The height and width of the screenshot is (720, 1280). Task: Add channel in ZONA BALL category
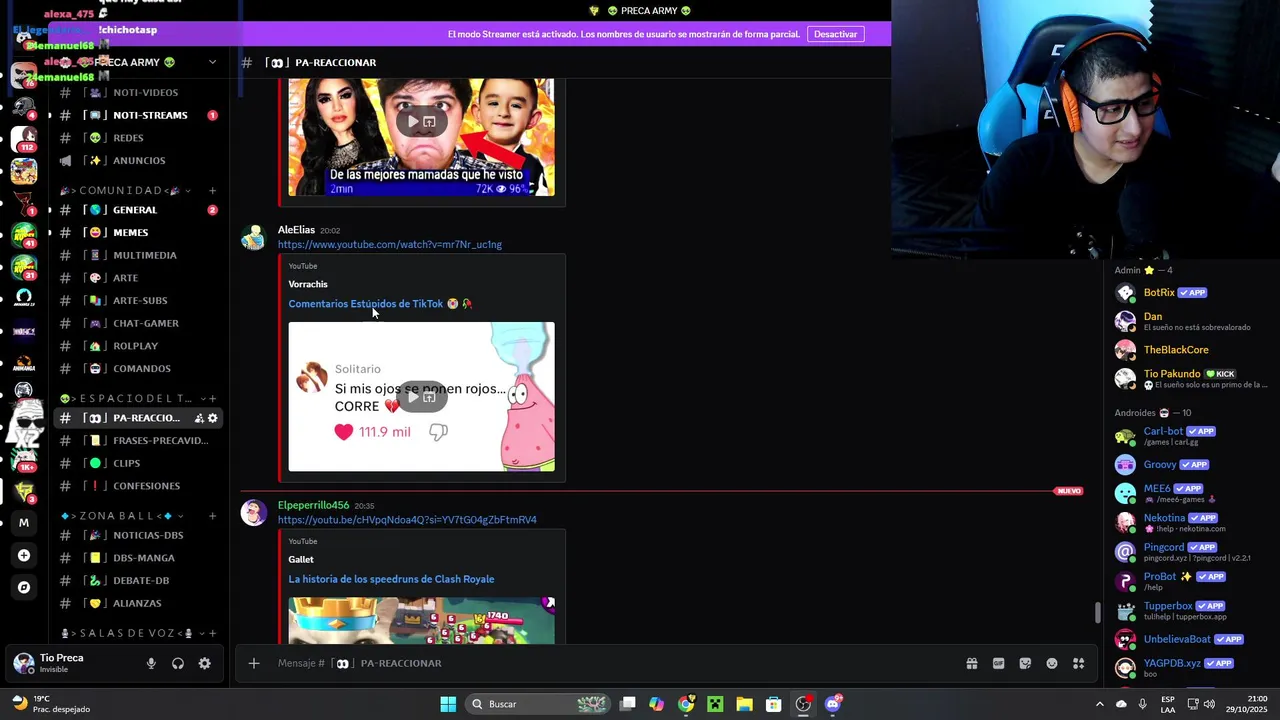212,516
